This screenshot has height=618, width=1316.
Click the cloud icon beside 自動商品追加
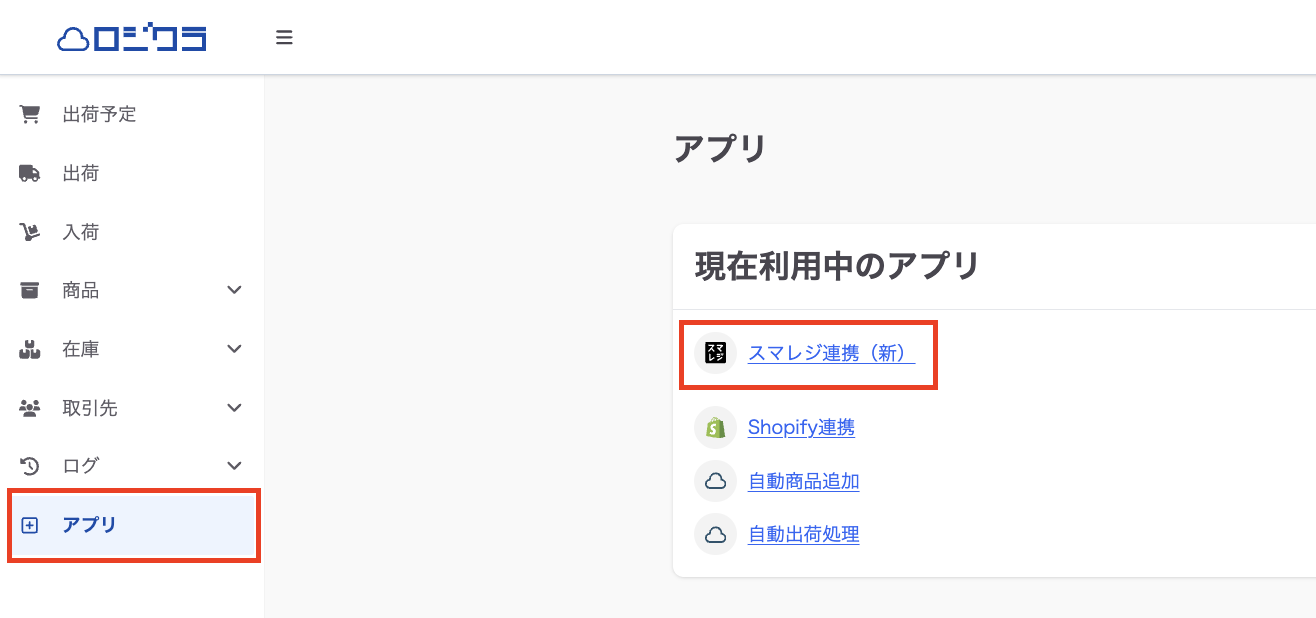(715, 481)
